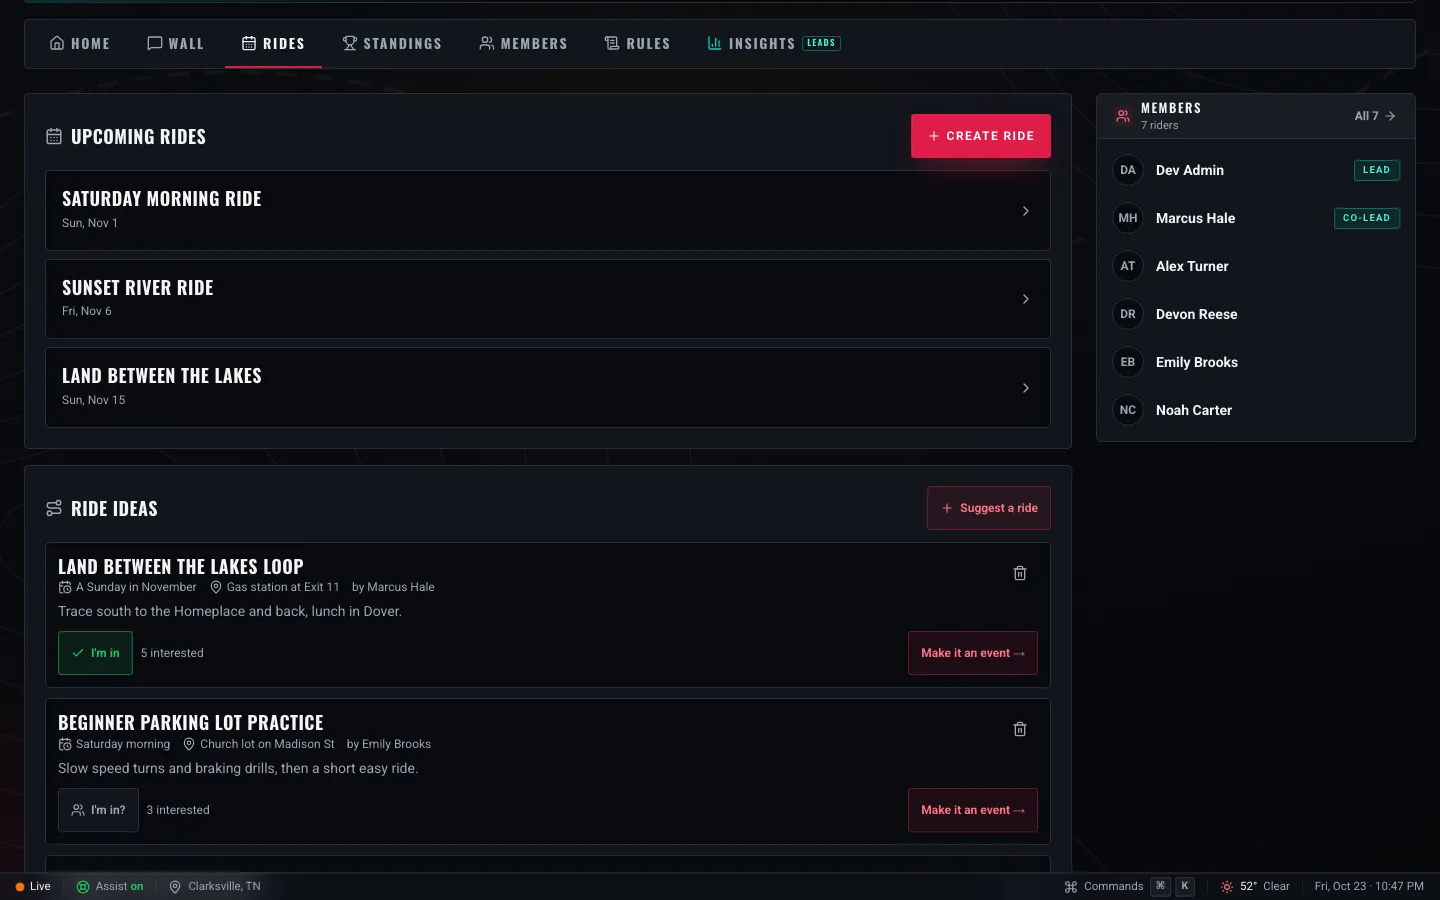The image size is (1440, 900).
Task: Click the 3 interested count
Action: (x=178, y=810)
